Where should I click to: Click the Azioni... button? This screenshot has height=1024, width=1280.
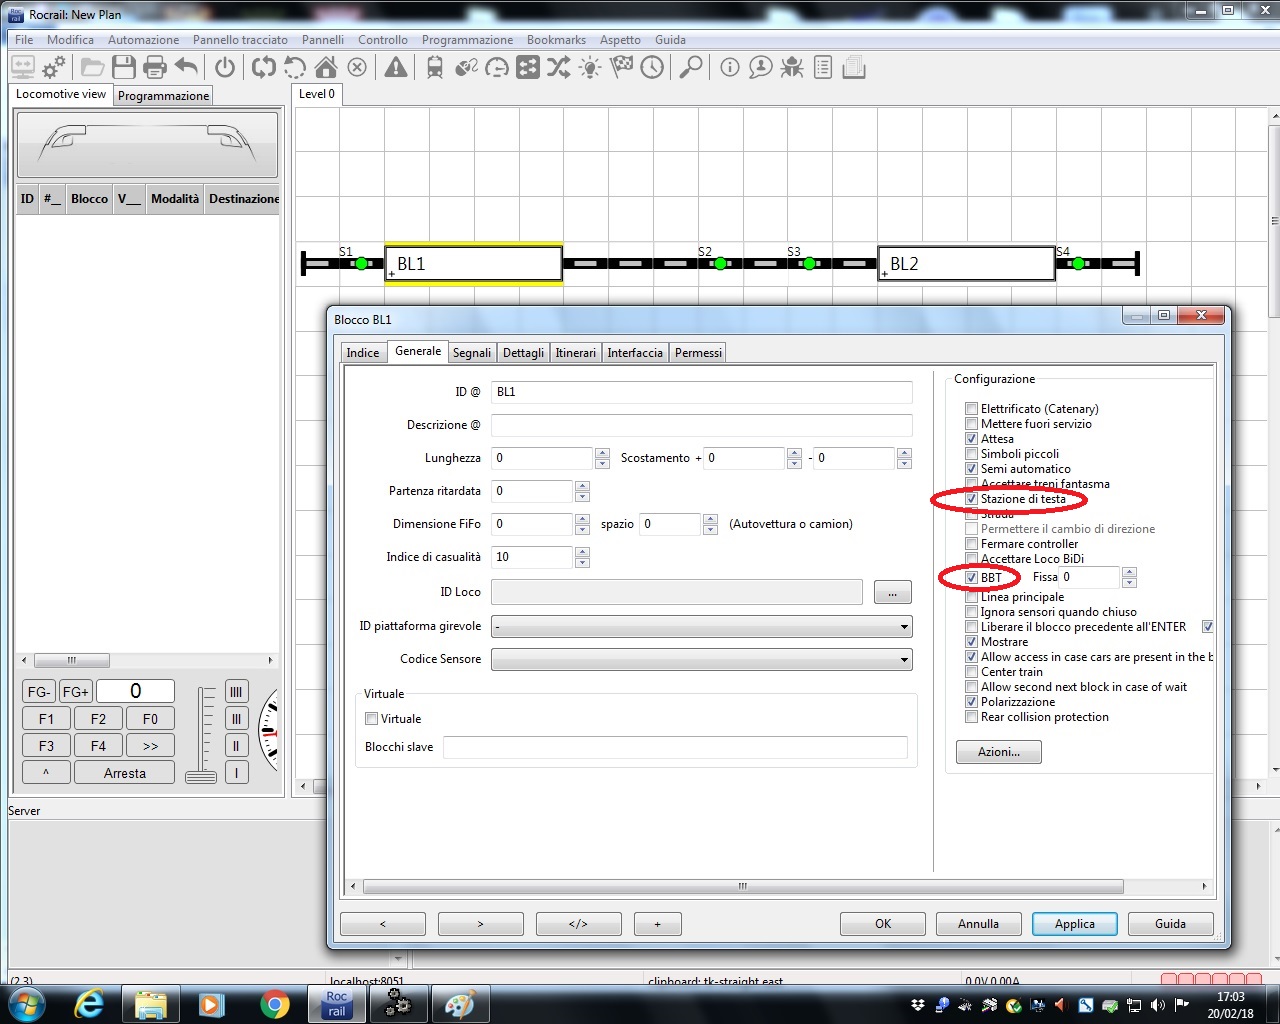click(x=998, y=752)
